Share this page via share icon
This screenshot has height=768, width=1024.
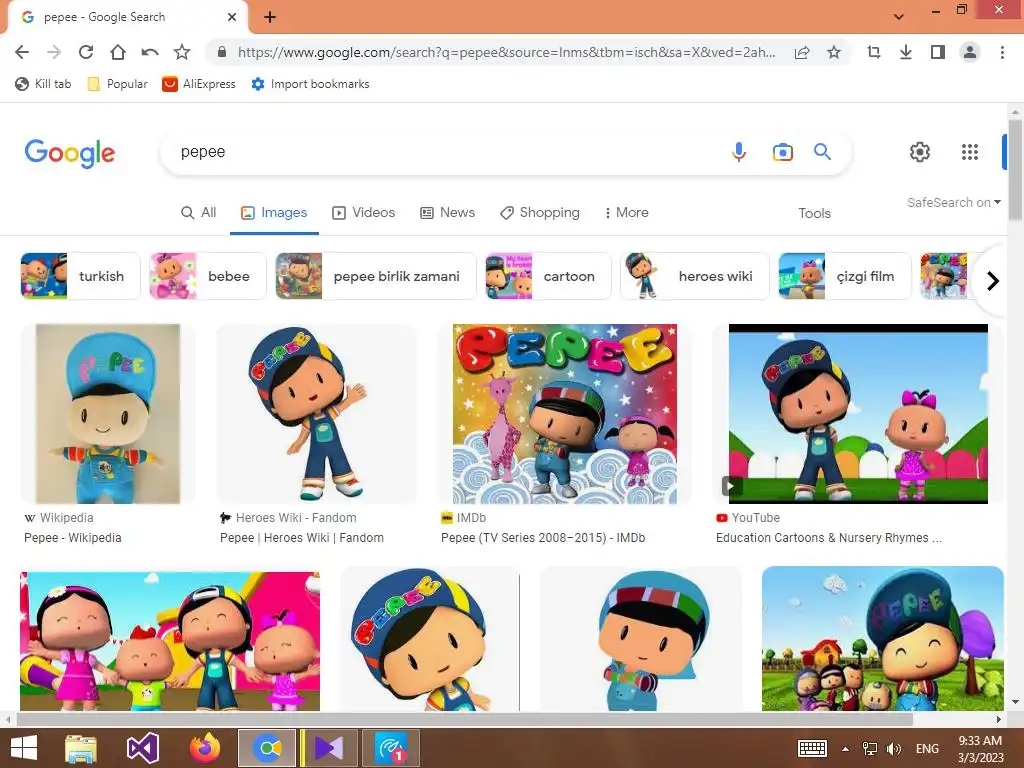(802, 52)
